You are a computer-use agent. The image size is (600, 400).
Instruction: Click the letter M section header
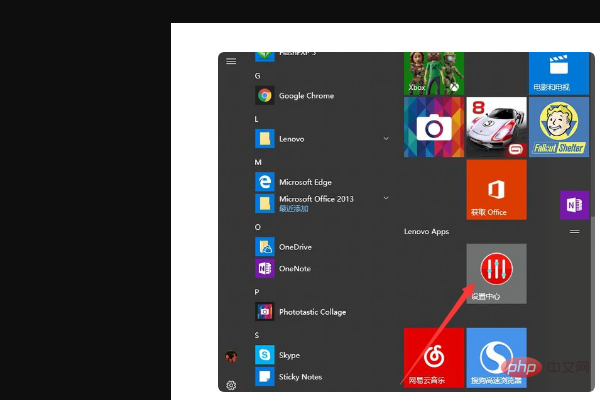[x=258, y=162]
